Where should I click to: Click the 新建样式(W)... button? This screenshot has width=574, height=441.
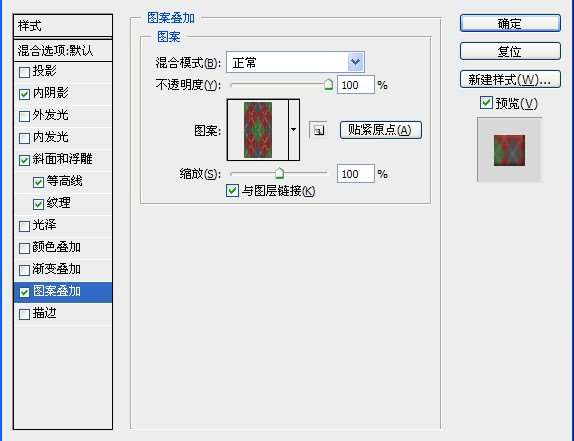510,79
